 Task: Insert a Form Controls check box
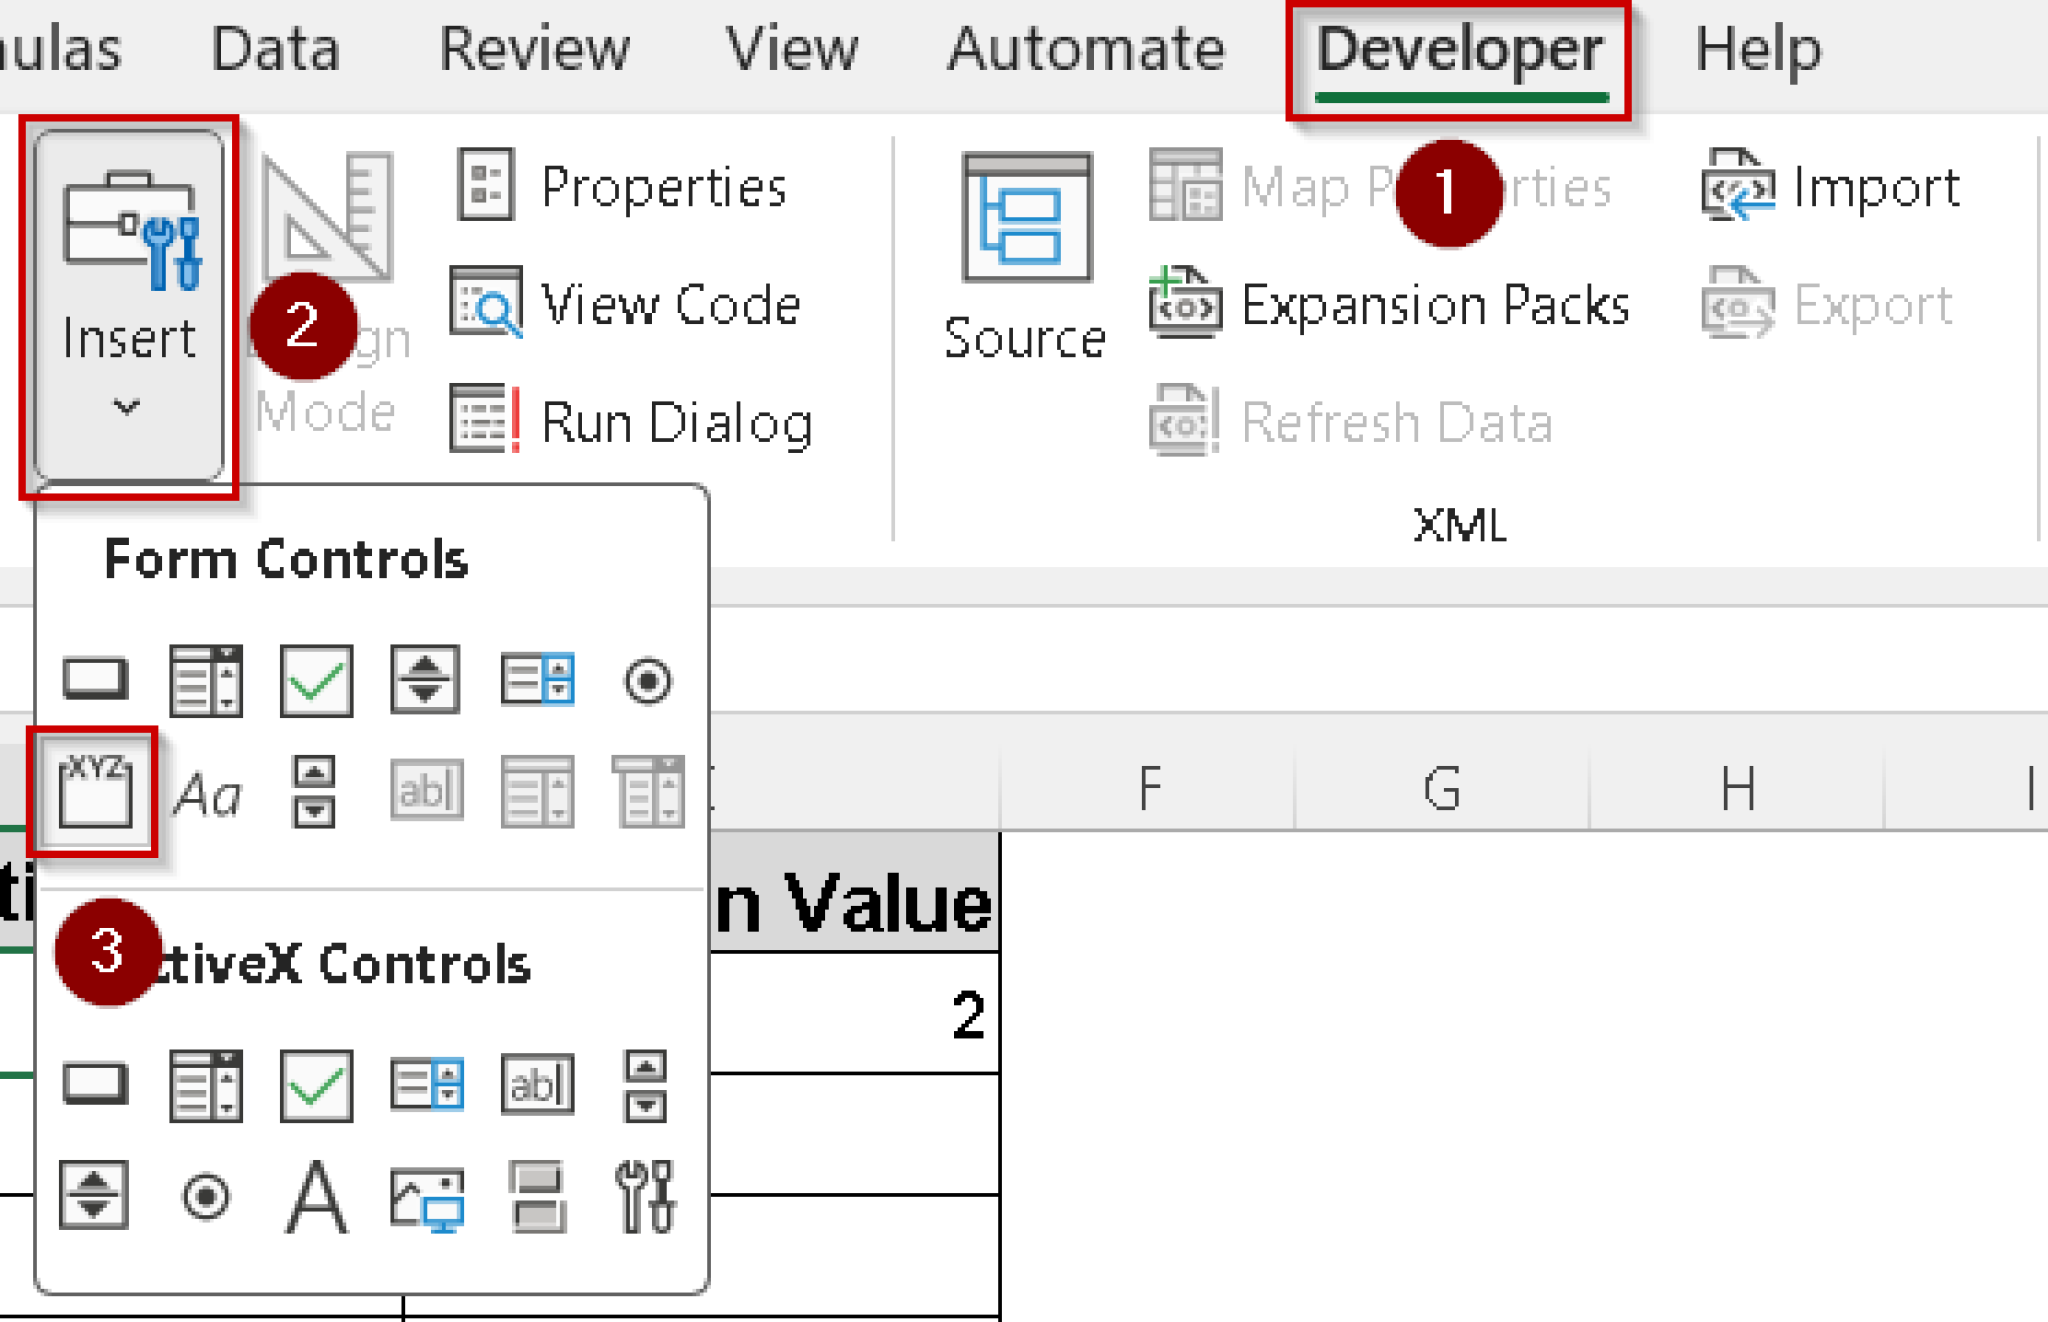[x=316, y=680]
